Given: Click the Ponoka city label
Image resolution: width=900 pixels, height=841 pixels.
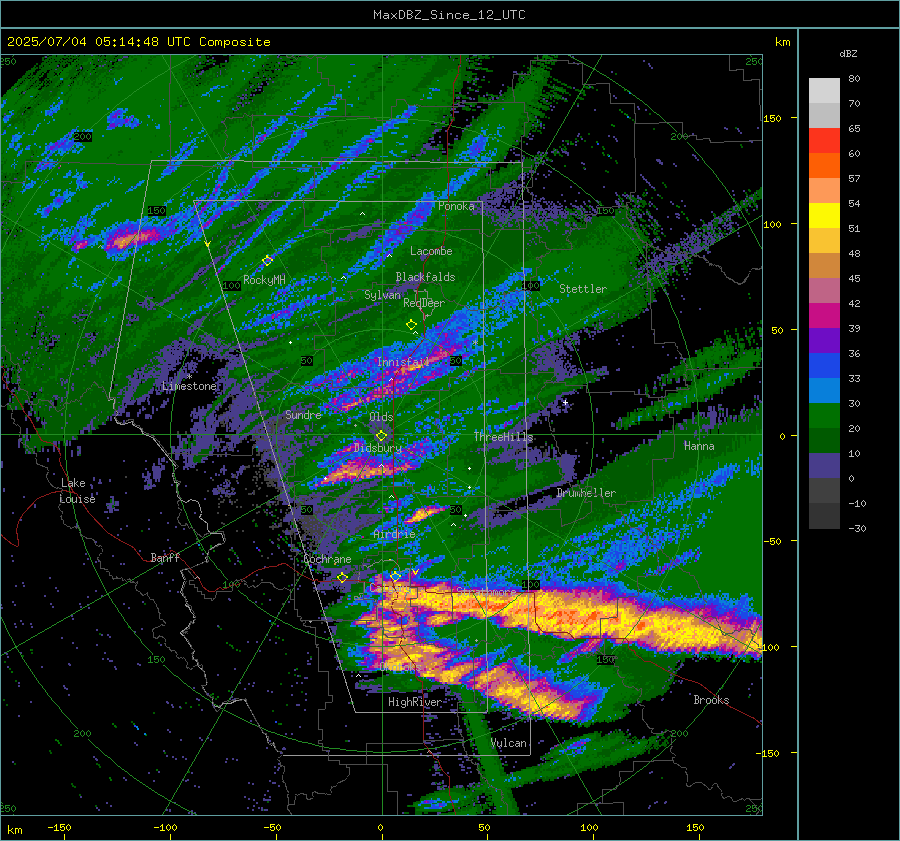Looking at the screenshot, I should click(x=456, y=206).
